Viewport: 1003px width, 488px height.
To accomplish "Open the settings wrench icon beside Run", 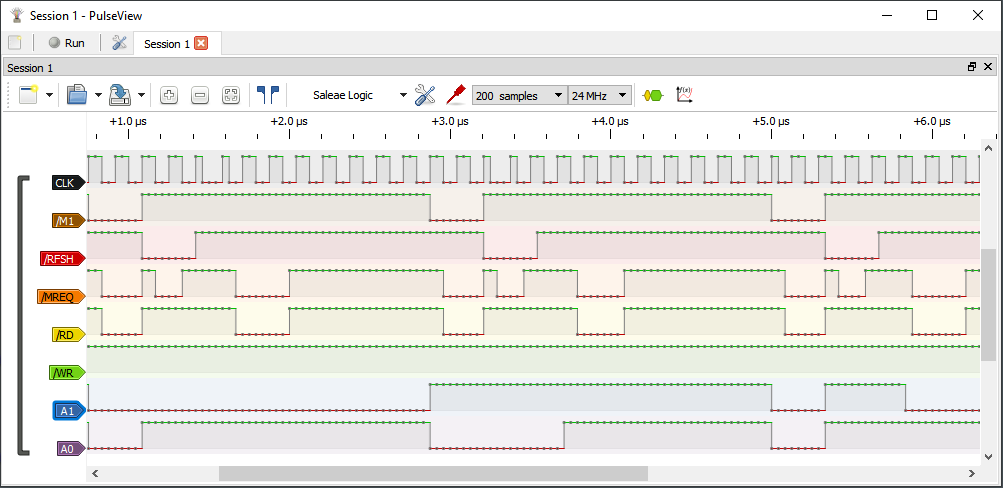I will 119,43.
